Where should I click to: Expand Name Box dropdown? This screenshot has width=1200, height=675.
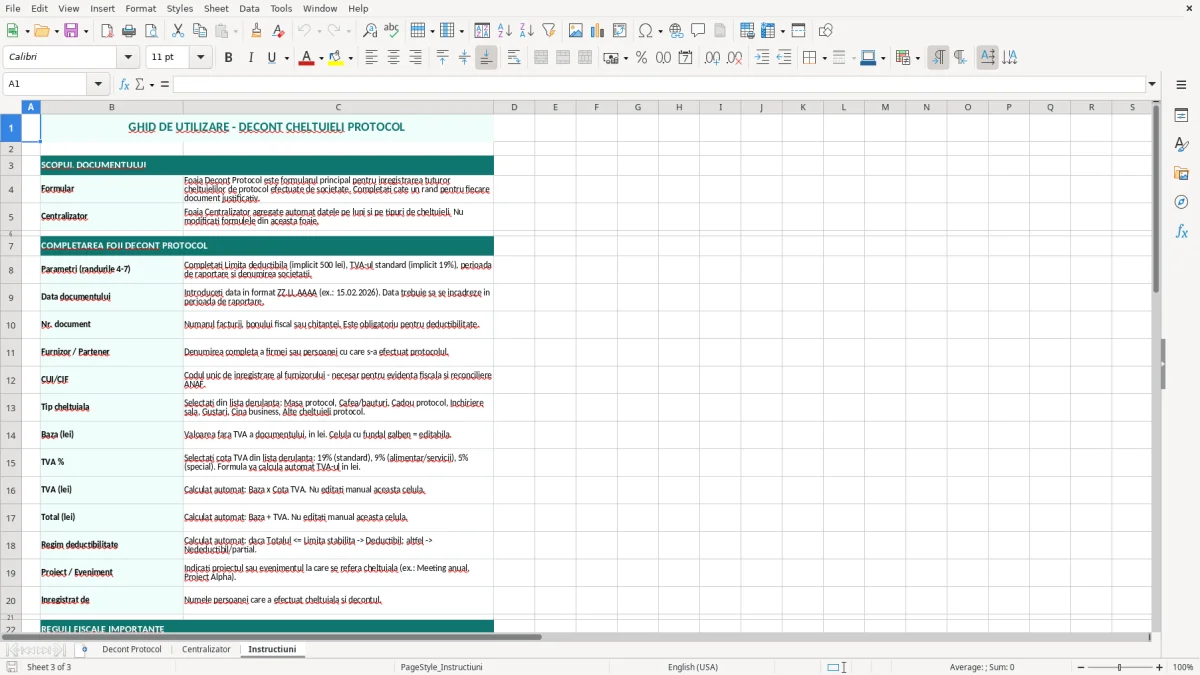coord(98,84)
